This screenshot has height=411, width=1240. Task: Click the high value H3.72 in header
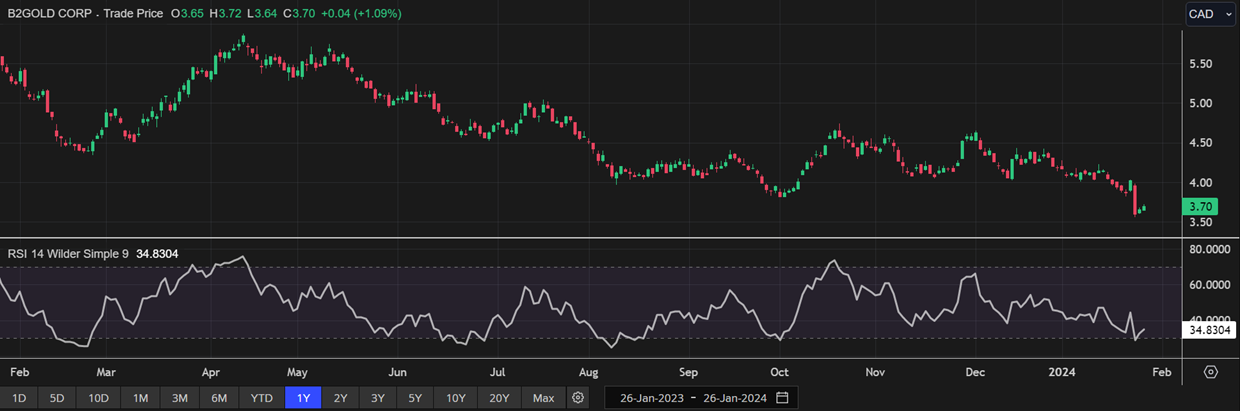click(x=226, y=15)
